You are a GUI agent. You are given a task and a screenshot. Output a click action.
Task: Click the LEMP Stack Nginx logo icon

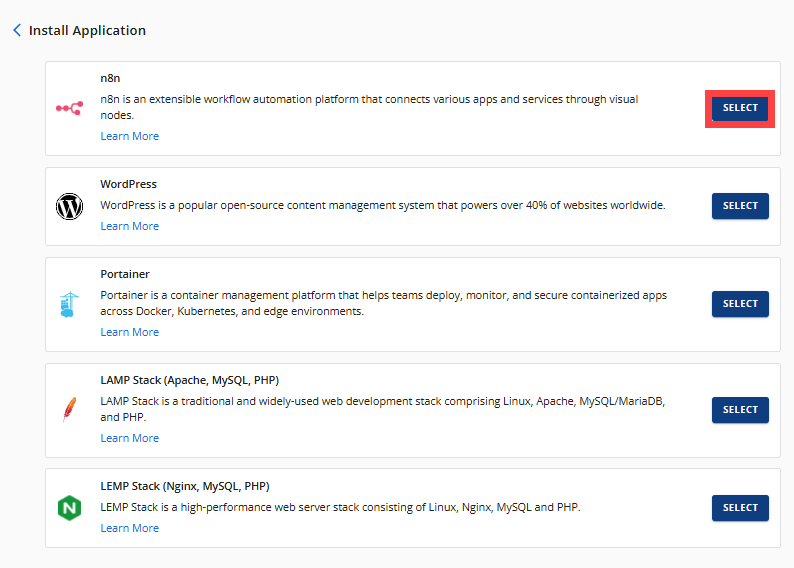(69, 508)
